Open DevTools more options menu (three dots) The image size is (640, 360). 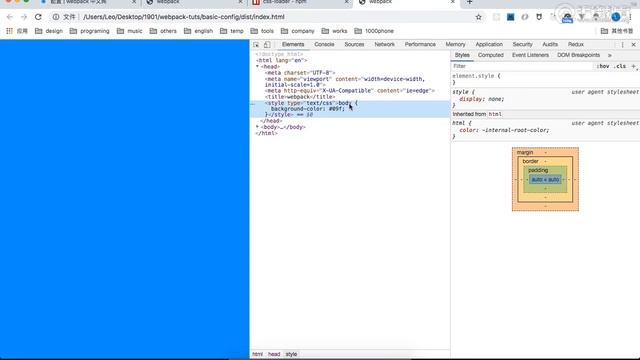pyautogui.click(x=622, y=44)
